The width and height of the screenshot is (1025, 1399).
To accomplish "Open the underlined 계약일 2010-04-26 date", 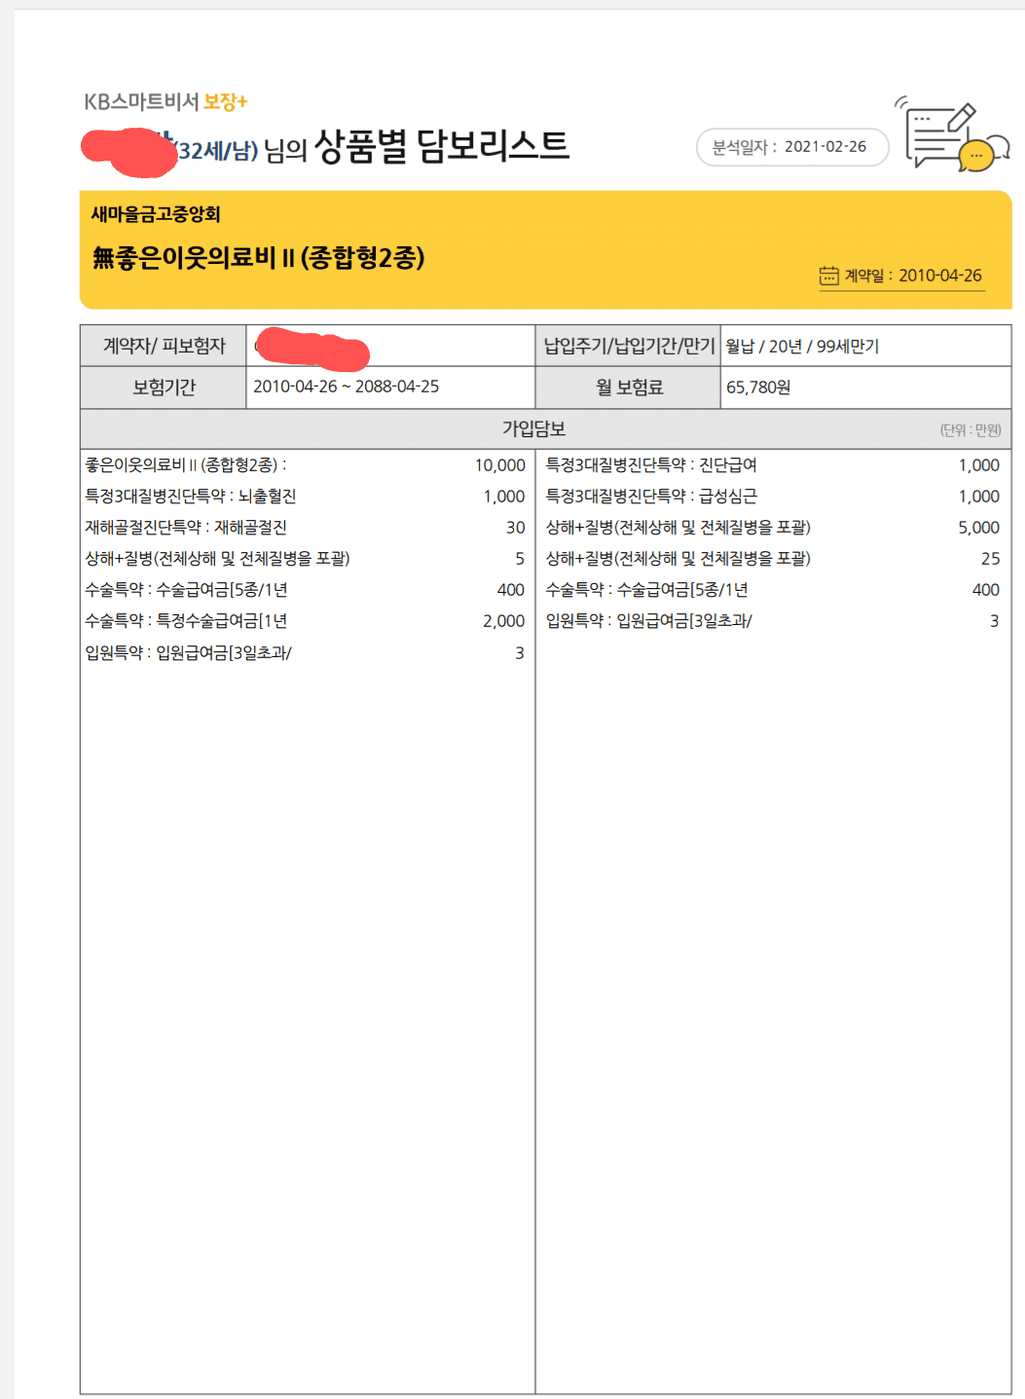I will [912, 276].
